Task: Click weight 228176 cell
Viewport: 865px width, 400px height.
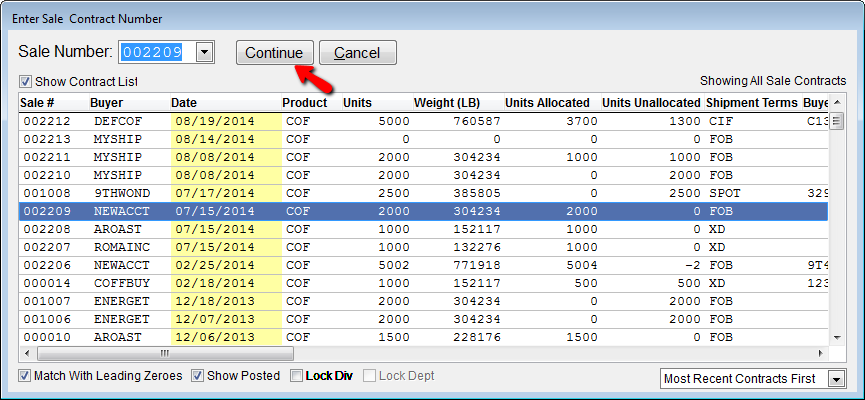Action: (x=458, y=337)
